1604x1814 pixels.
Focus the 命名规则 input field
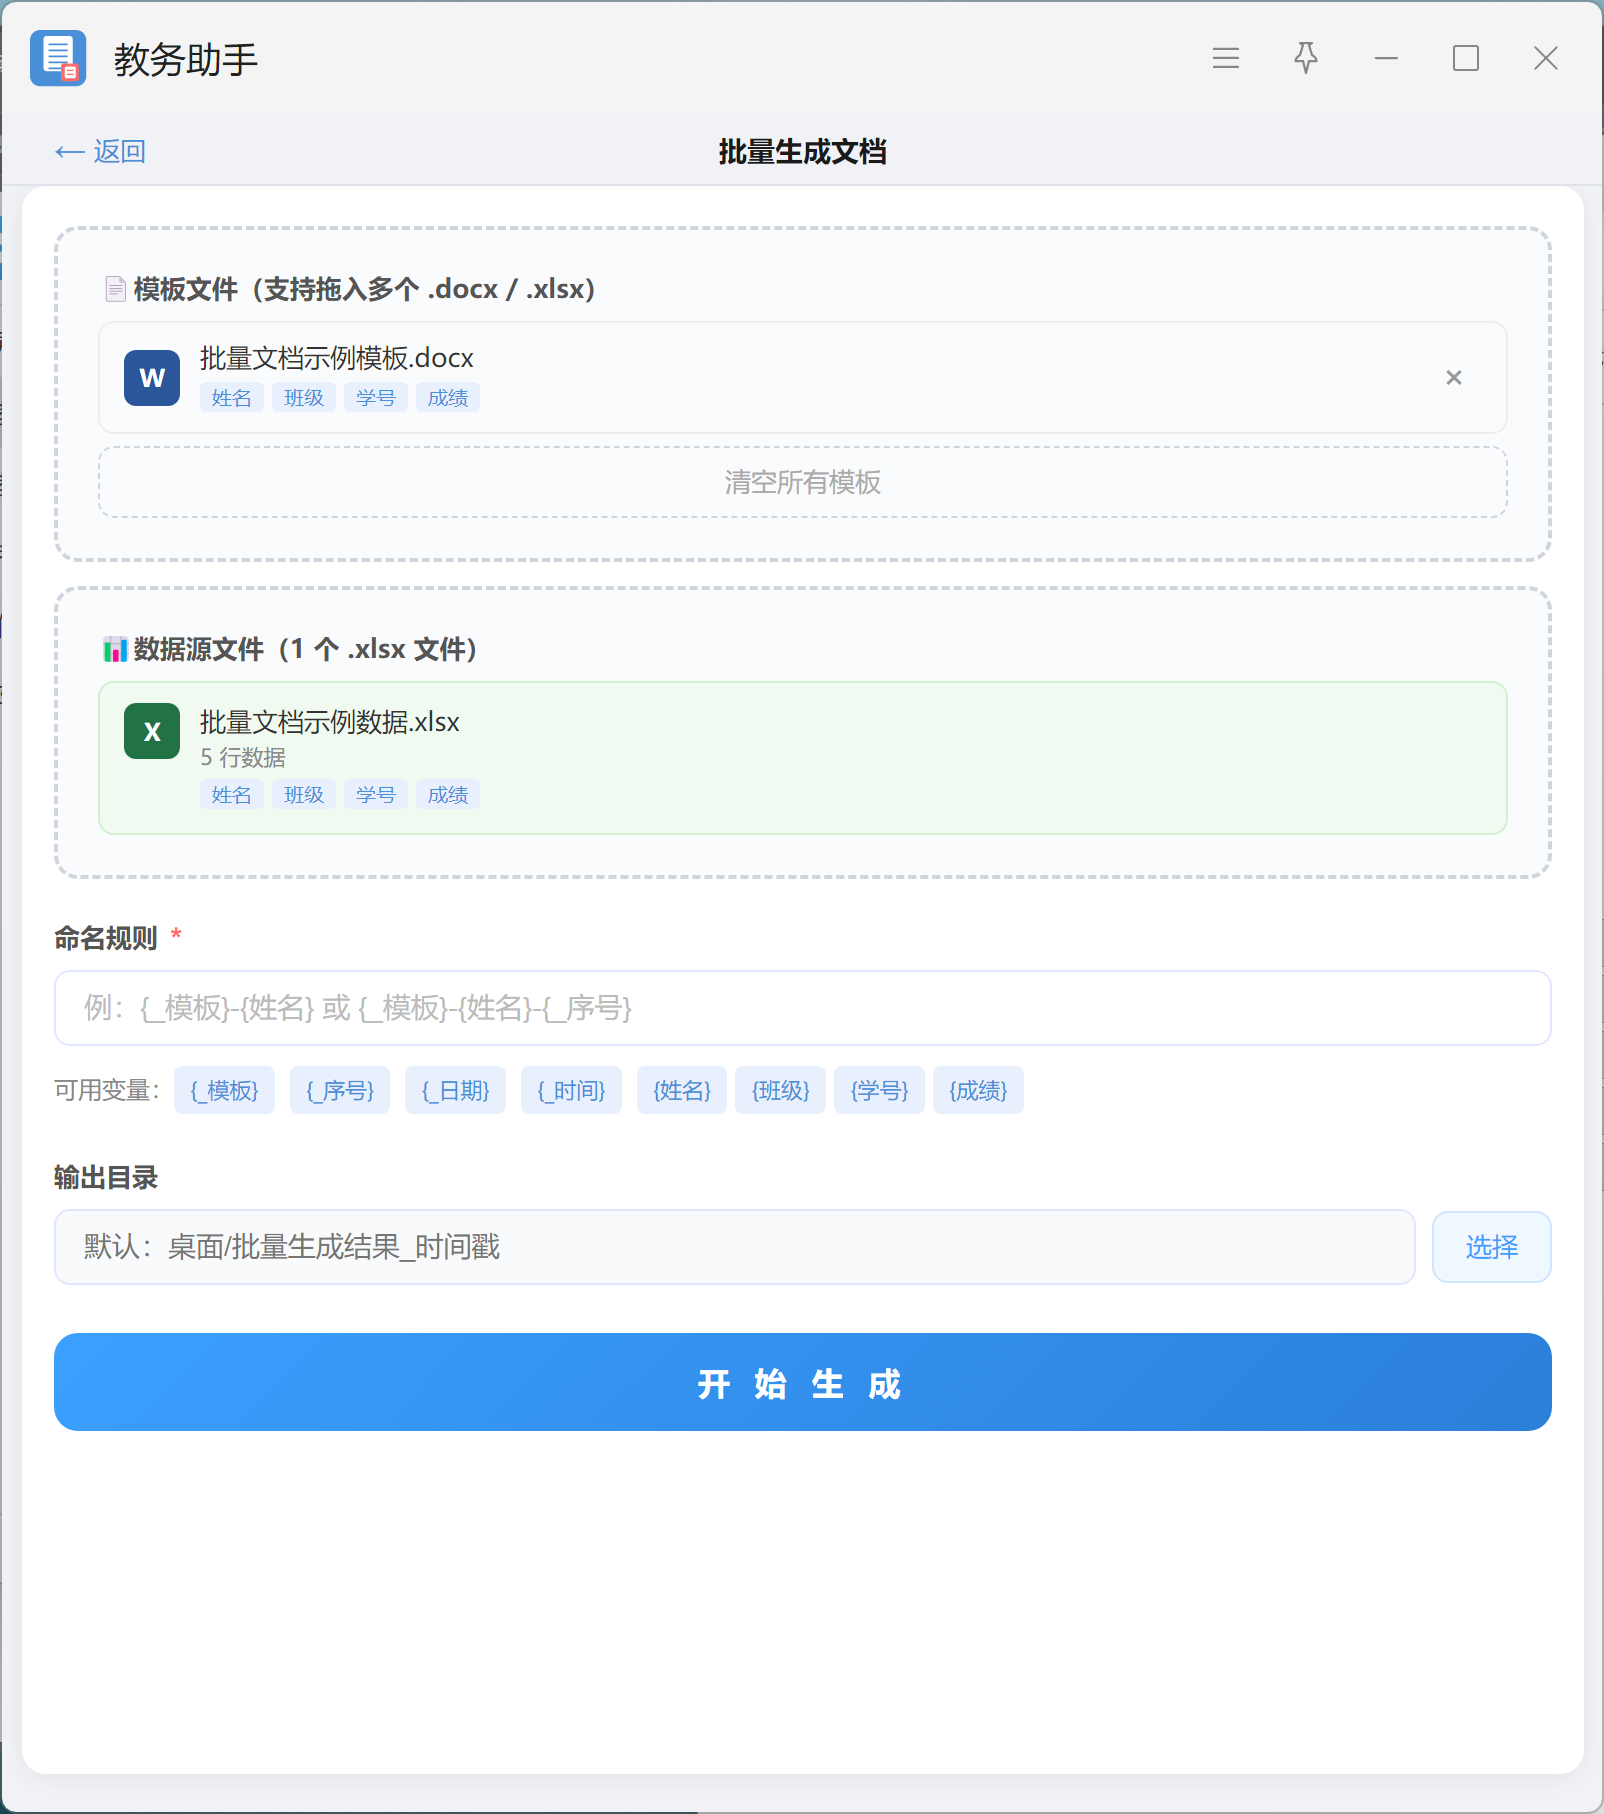pyautogui.click(x=802, y=1008)
